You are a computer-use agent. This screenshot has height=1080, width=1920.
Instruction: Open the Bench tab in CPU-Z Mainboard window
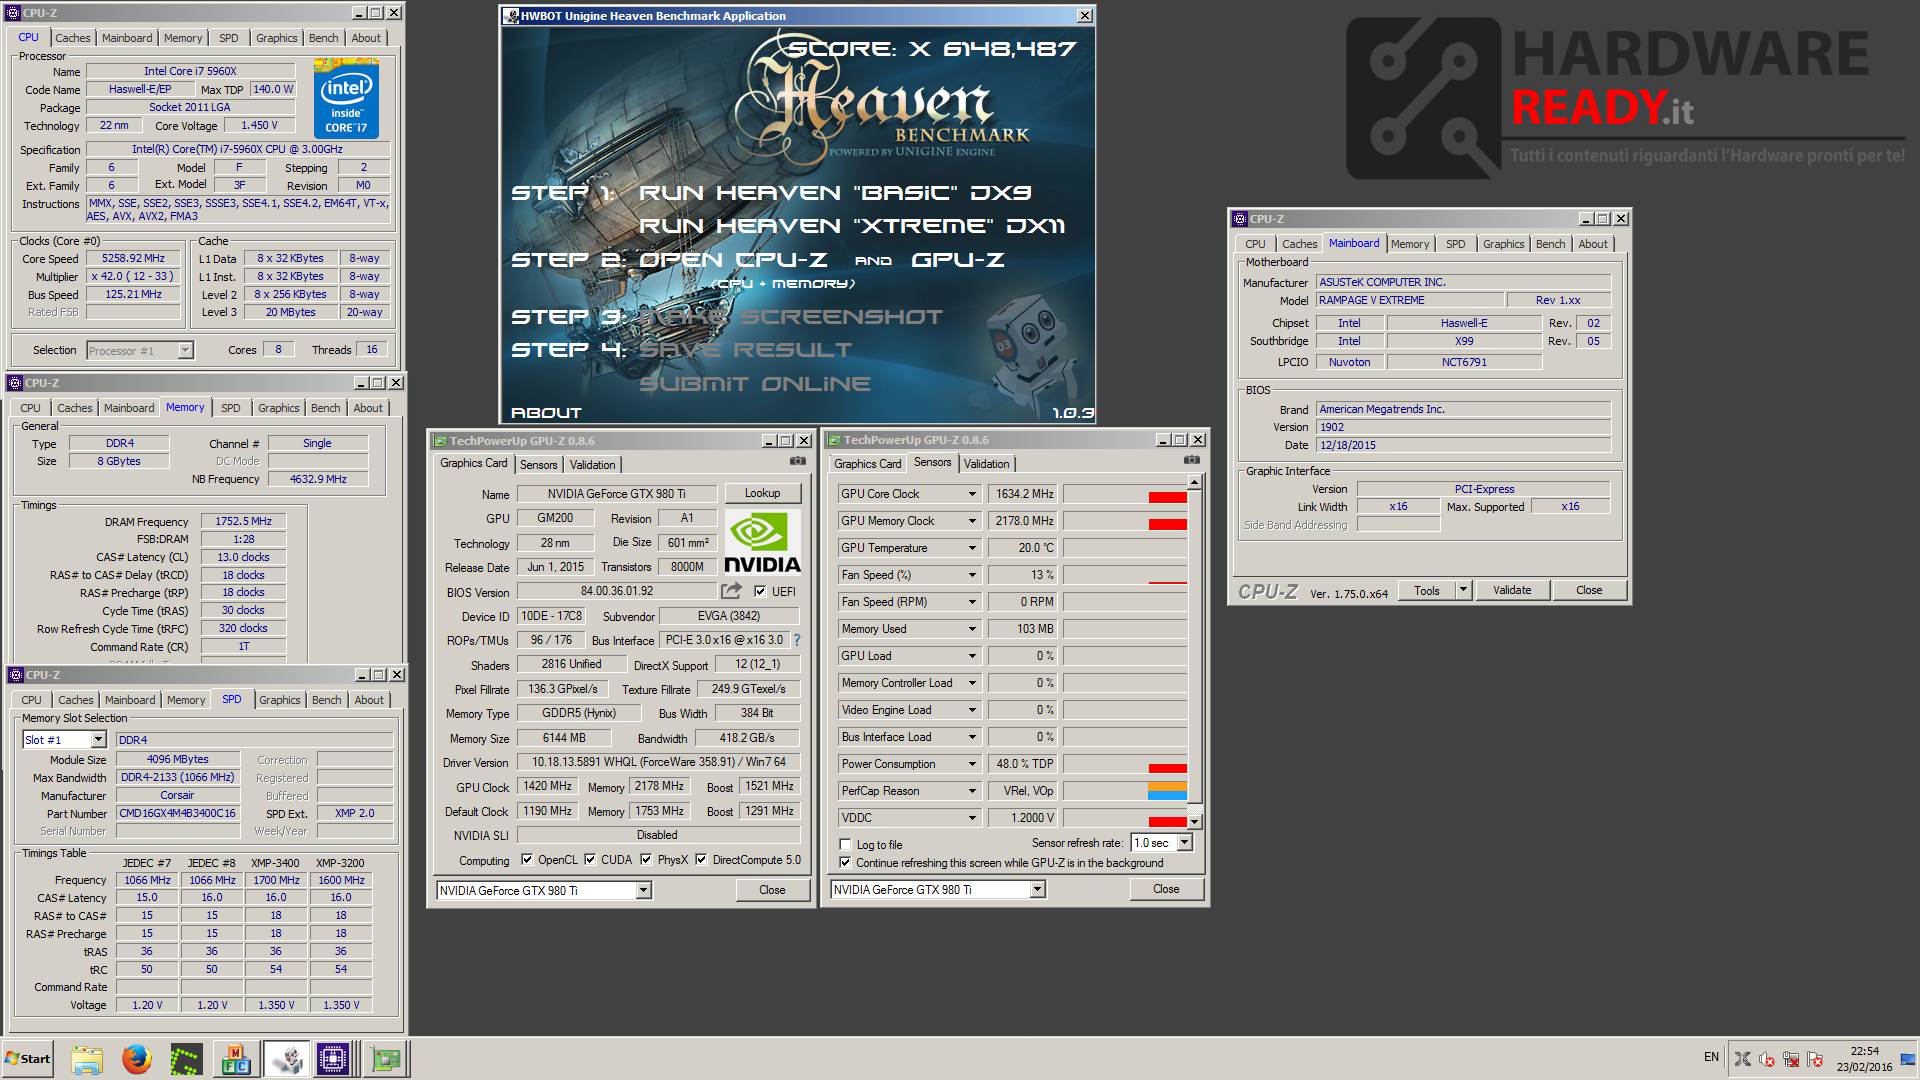[1550, 244]
